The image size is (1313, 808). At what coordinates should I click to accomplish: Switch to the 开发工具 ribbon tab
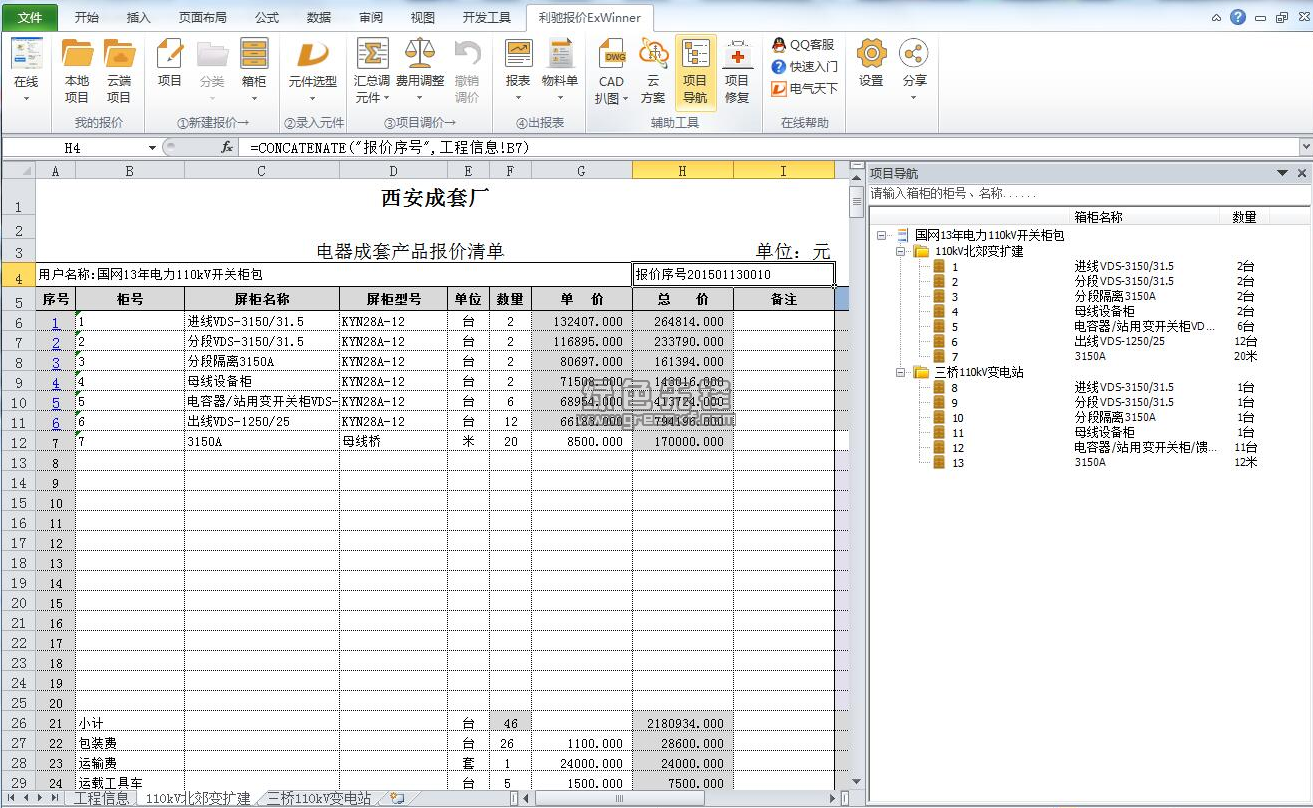point(486,17)
